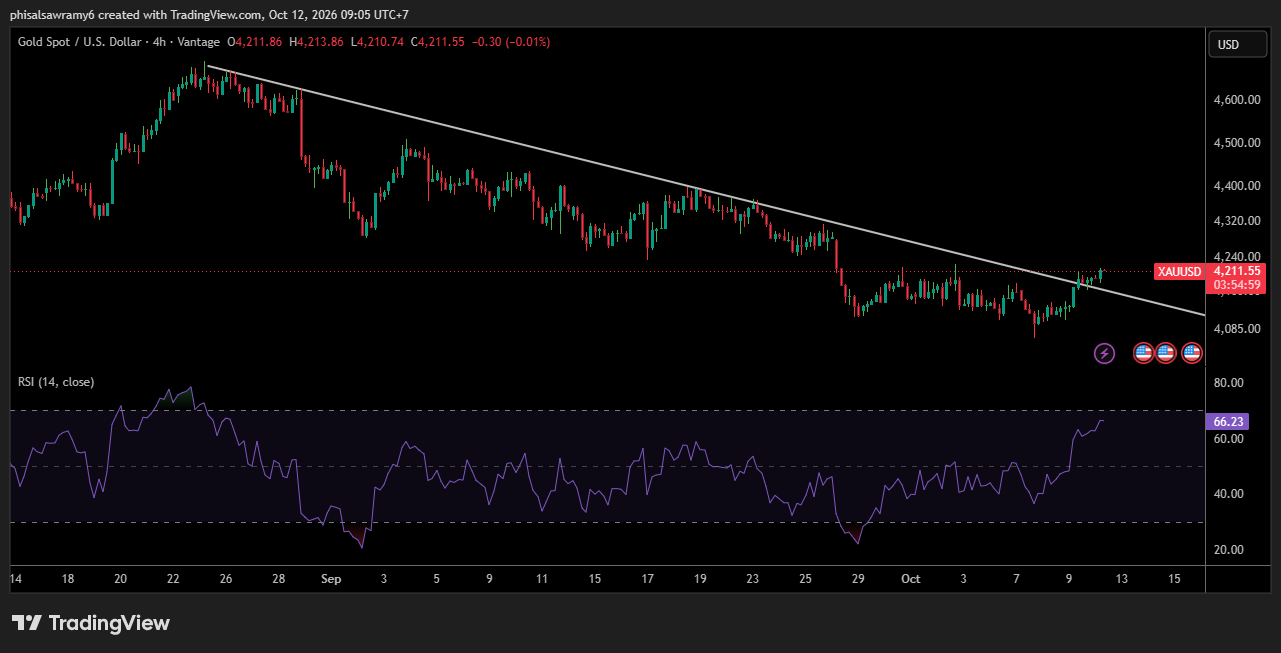Select the XAUUSD symbol label on price axis
1281x653 pixels.
coord(1181,271)
